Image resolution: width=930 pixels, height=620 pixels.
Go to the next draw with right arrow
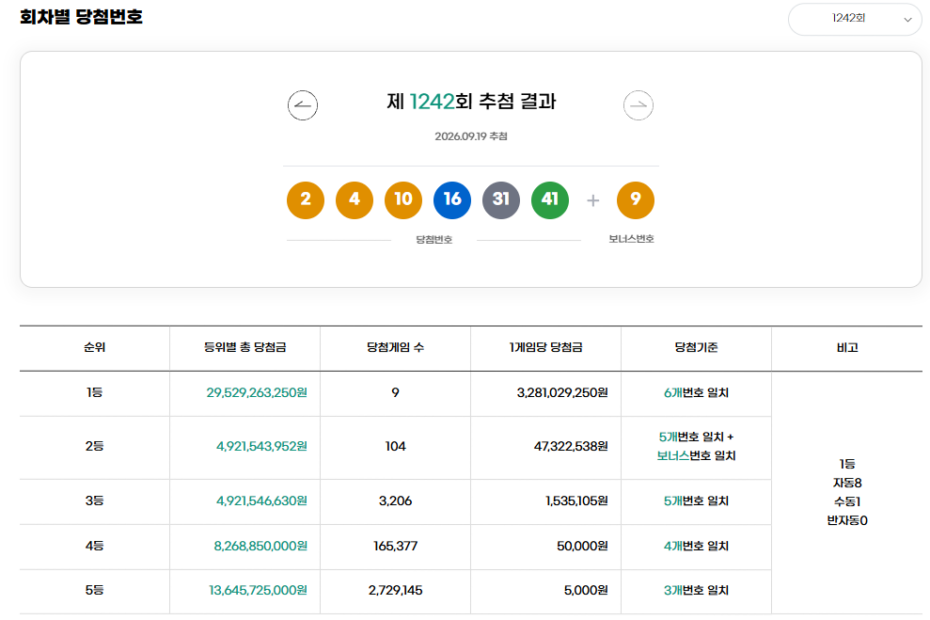pos(638,106)
